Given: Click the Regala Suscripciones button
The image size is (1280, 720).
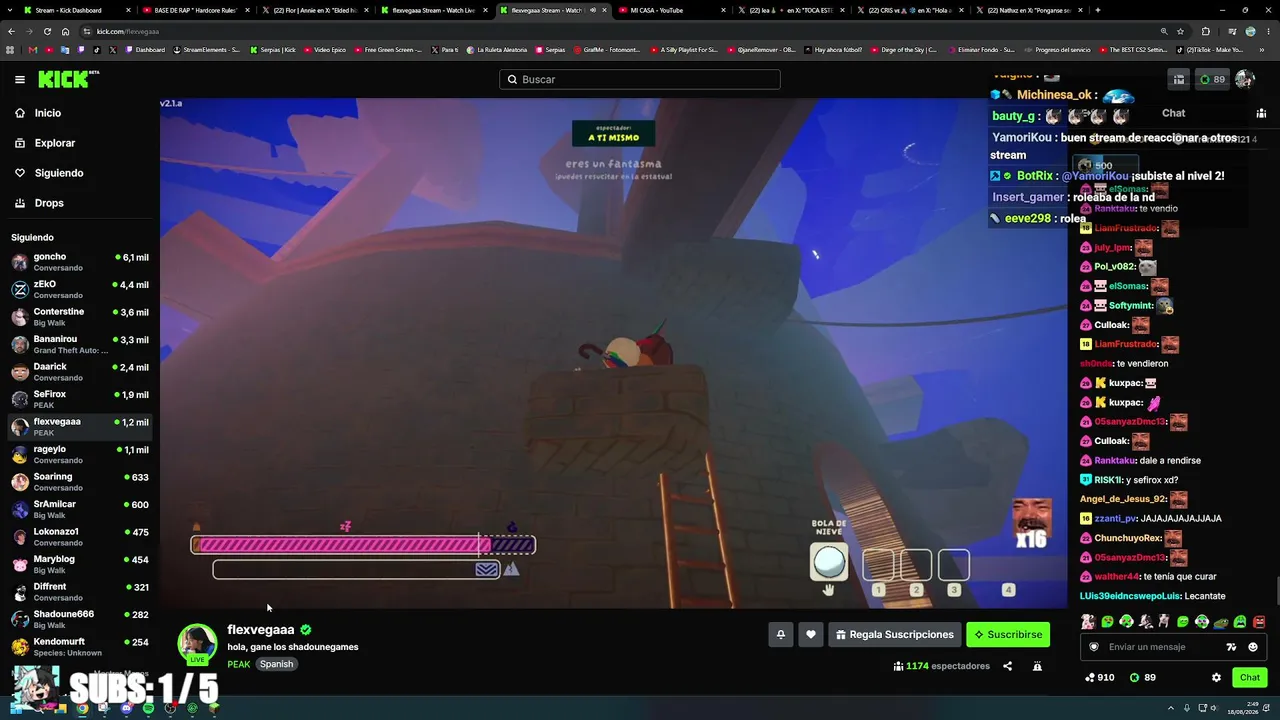Looking at the screenshot, I should (895, 634).
